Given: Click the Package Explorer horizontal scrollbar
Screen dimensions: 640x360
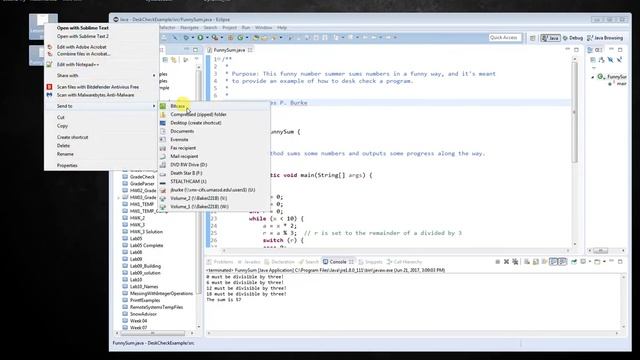Looking at the screenshot, I should (x=152, y=333).
